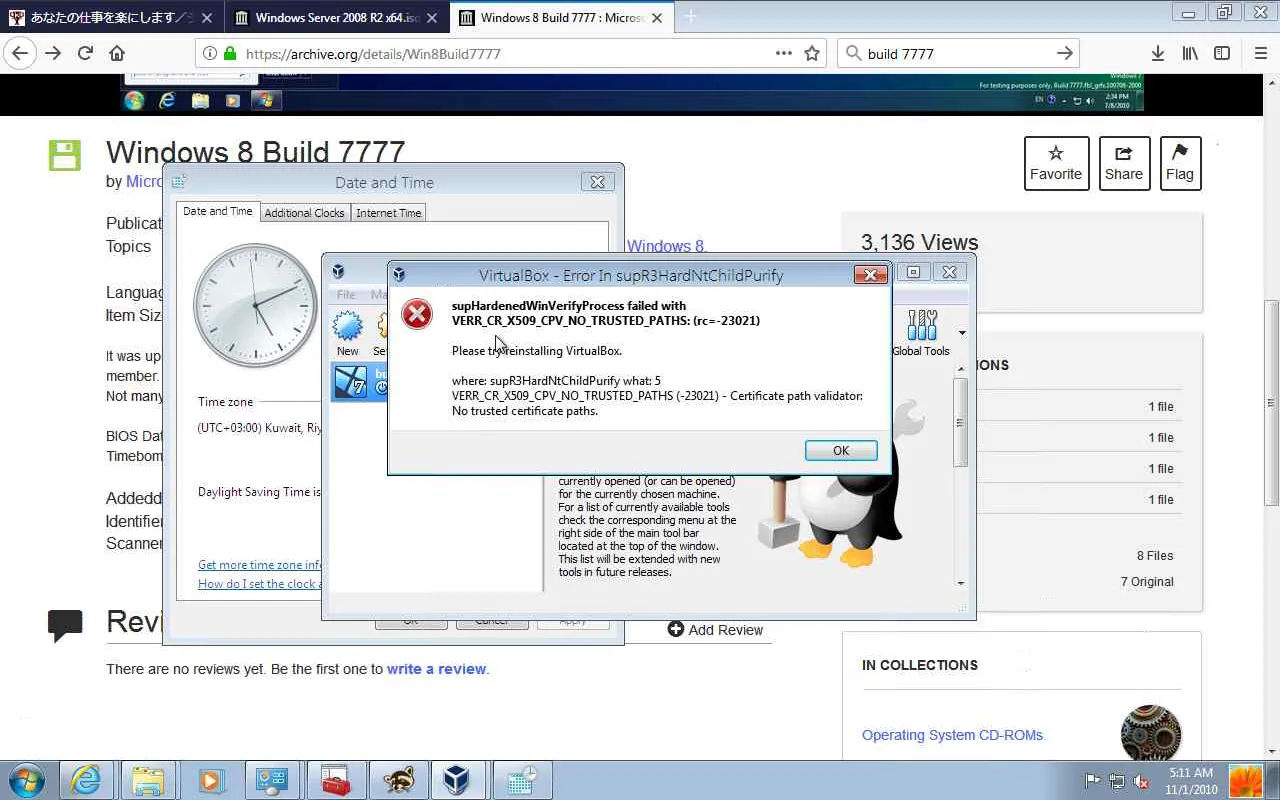
Task: Open the File menu in VirtualBox Manager
Action: pos(346,295)
